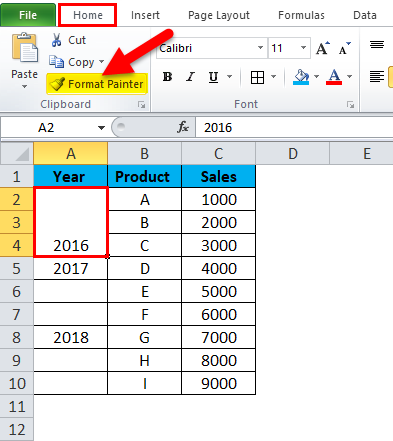Viewport: 393px width, 441px height.
Task: Open the Calibri font name dropdown
Action: tap(260, 48)
